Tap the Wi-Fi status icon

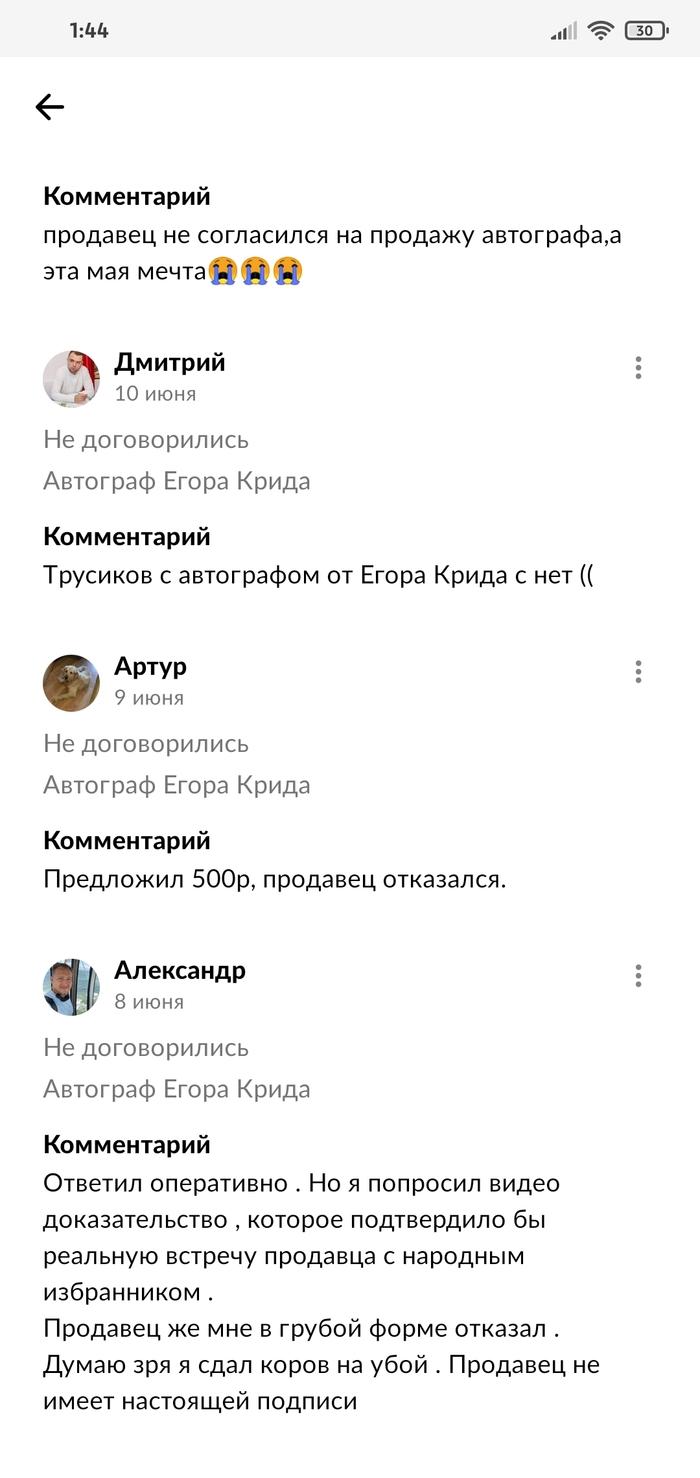600,30
